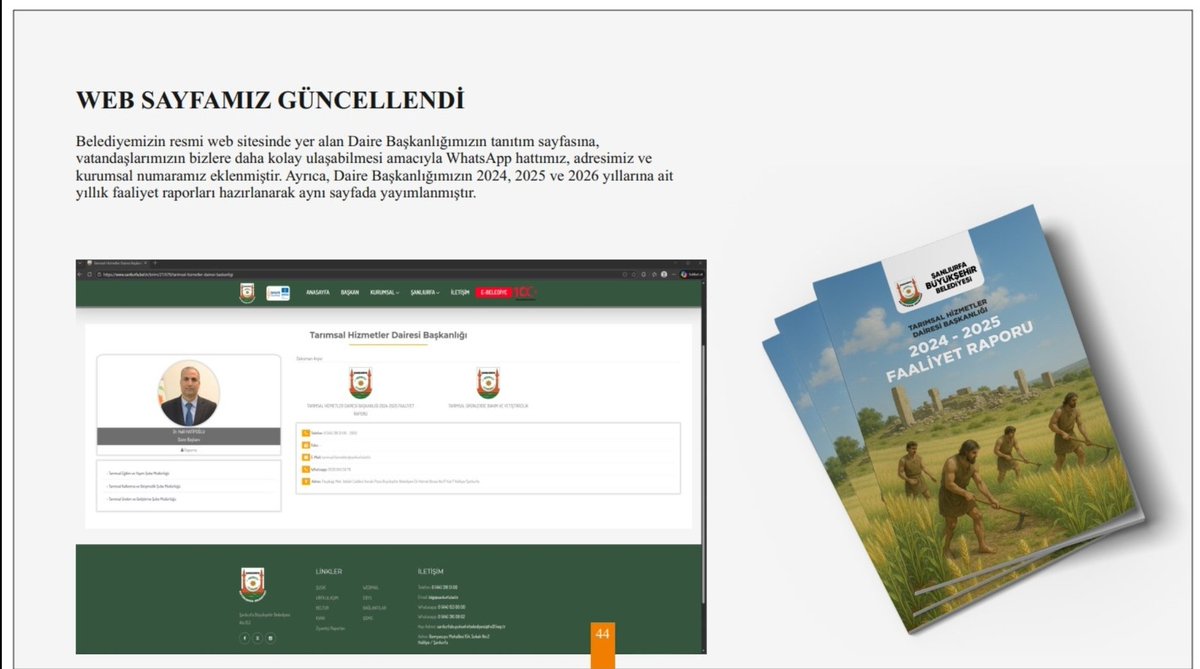Open the İLETİŞİM menu item
This screenshot has height=669, width=1200.
click(460, 293)
